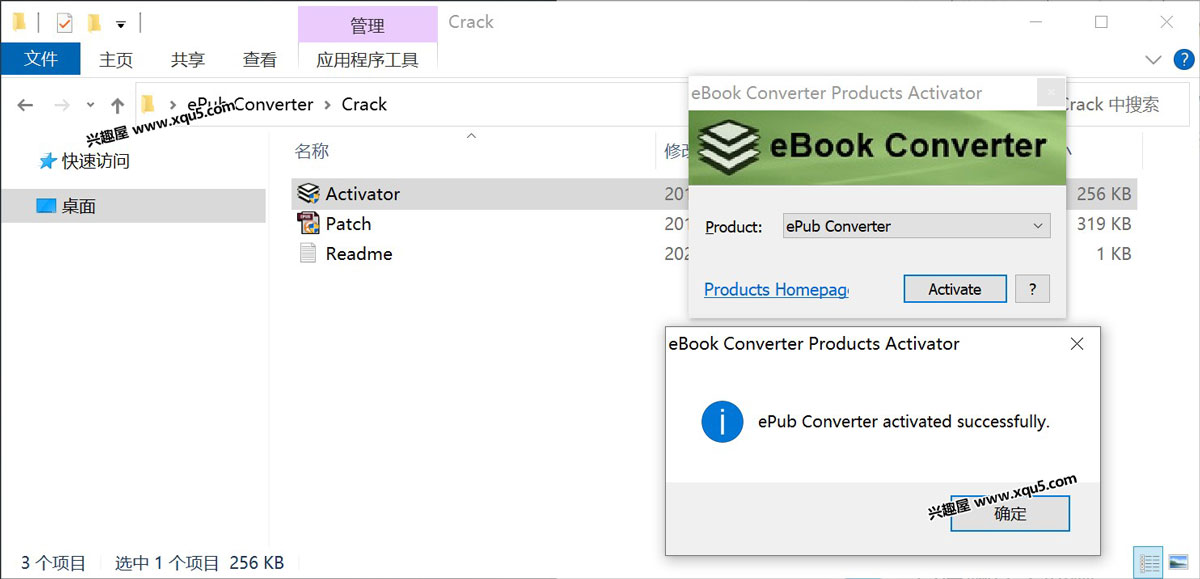This screenshot has height=579, width=1200.
Task: Open the help chevron icon on ribbon
Action: [1182, 58]
